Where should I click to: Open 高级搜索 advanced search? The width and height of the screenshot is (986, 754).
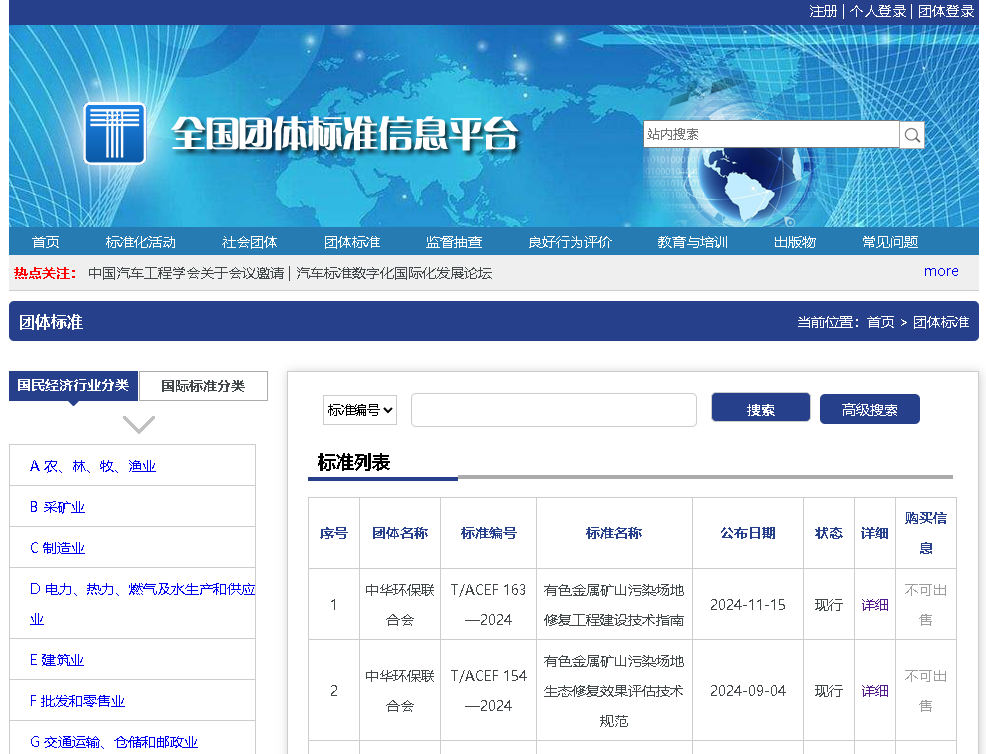869,409
